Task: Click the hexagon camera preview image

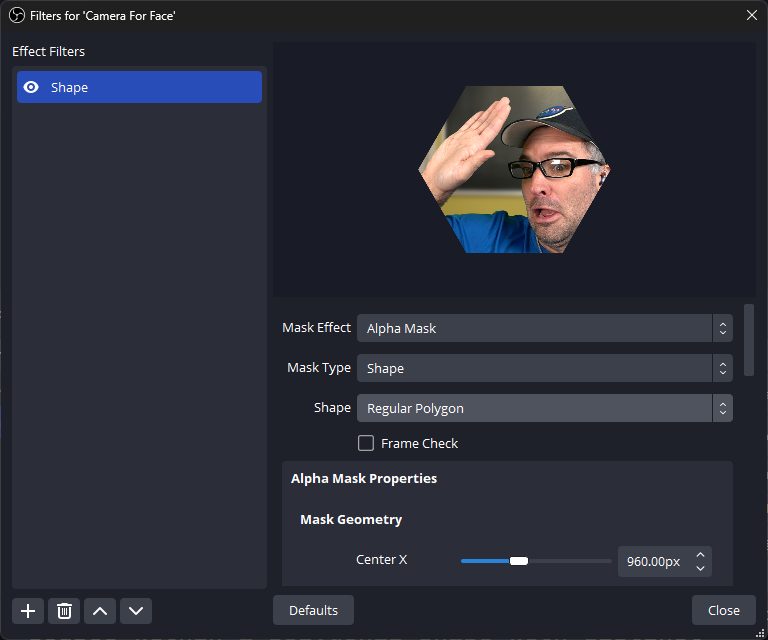Action: pos(514,168)
